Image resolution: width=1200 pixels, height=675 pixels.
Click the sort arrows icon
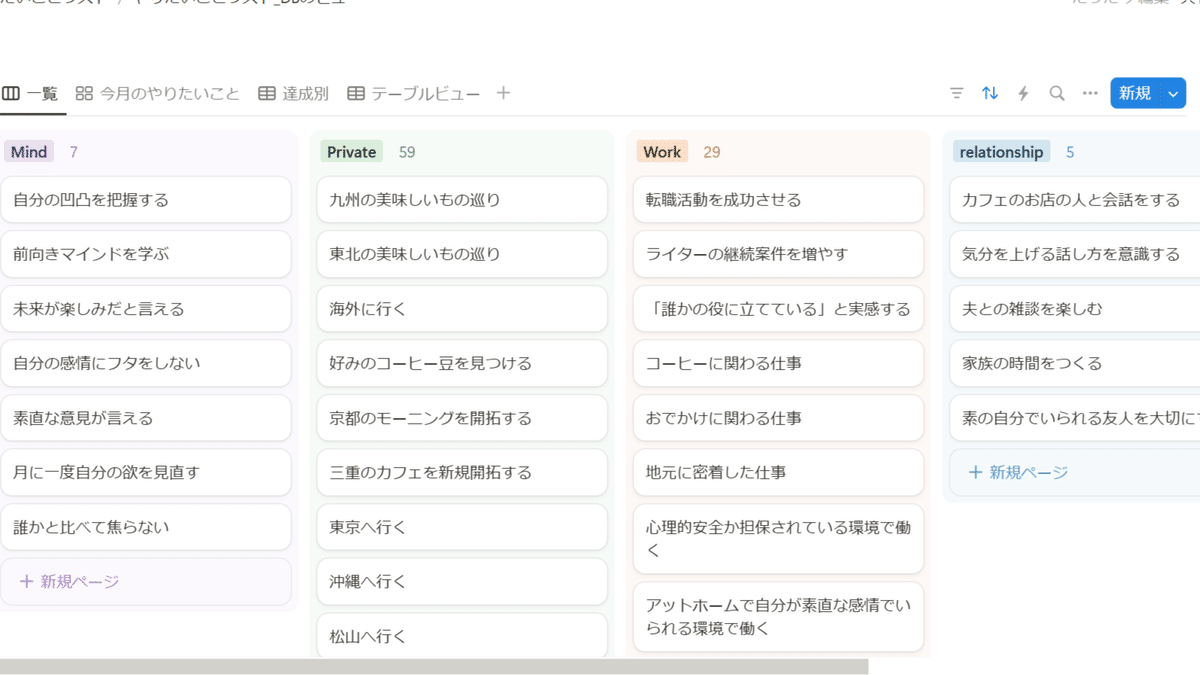point(990,93)
